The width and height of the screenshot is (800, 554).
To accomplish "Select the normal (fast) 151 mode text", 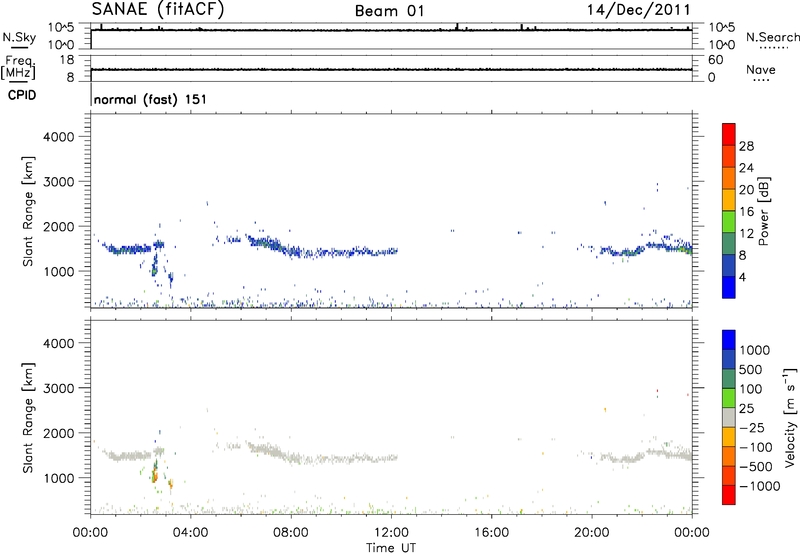I will (151, 99).
